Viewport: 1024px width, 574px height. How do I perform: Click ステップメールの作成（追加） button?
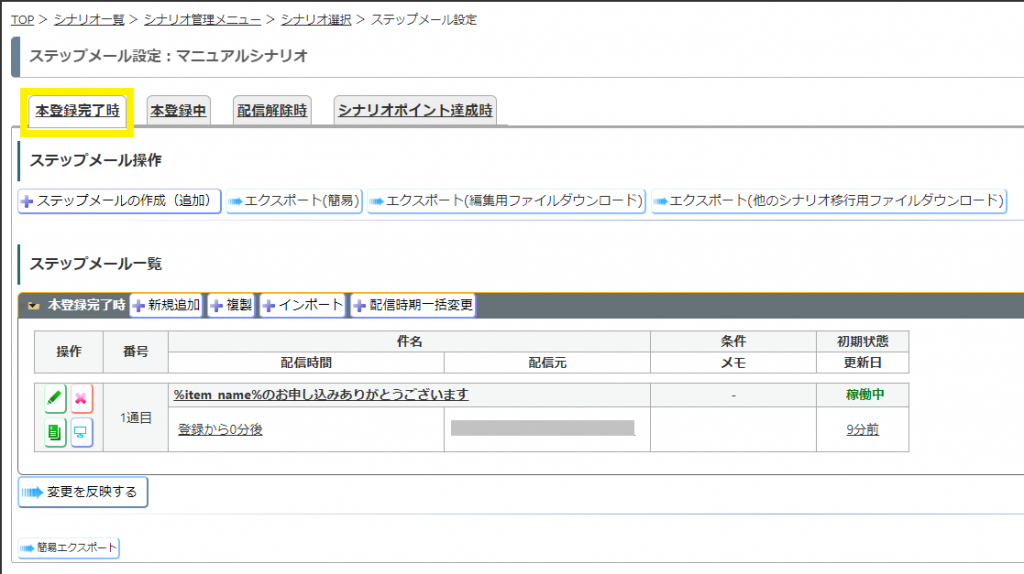point(120,200)
